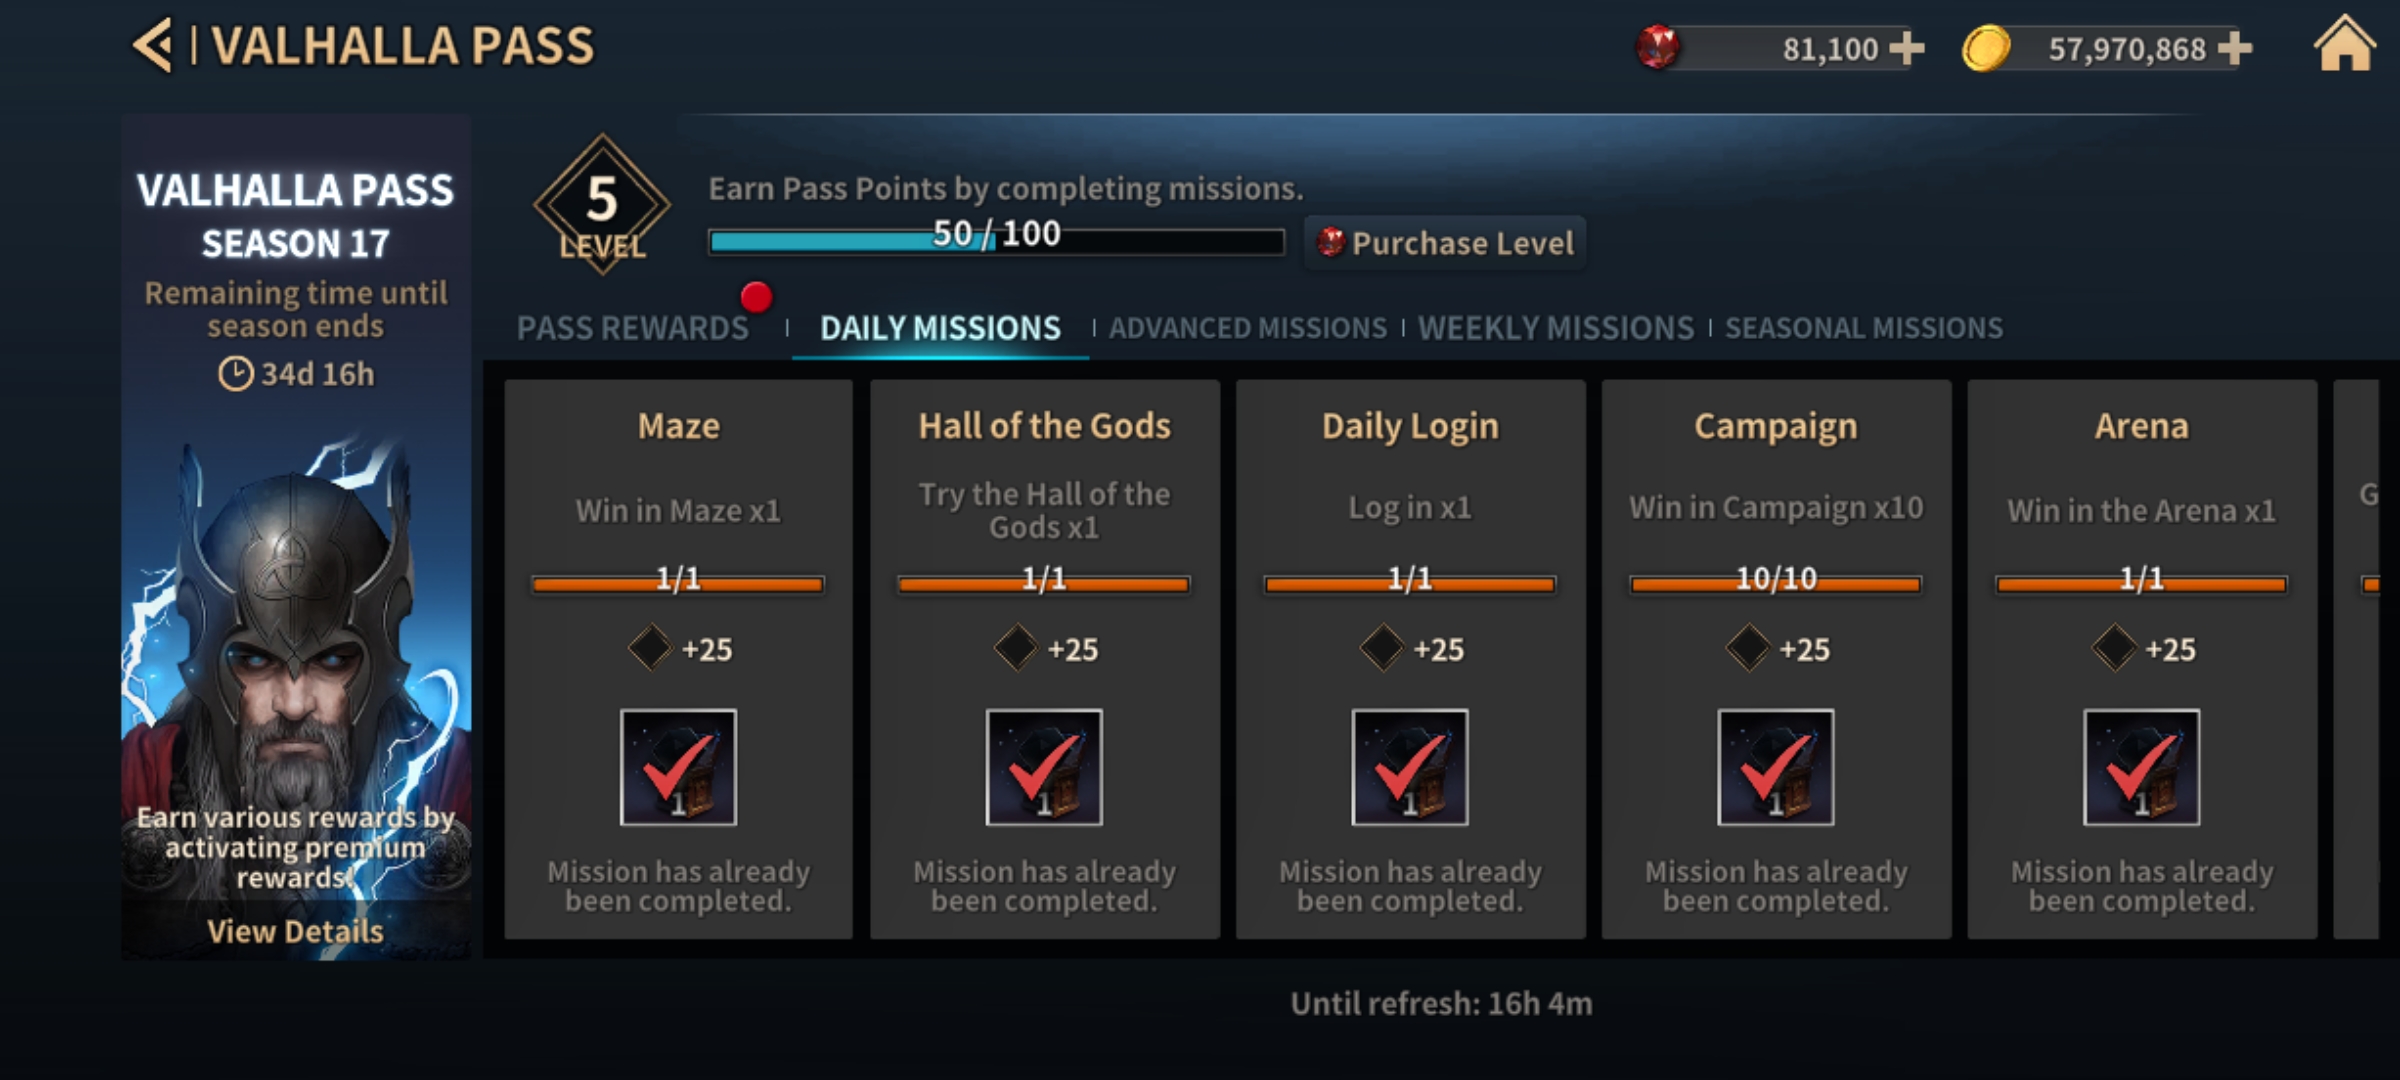Tap the back arrow beside Valhalla Pass
Viewport: 2400px width, 1080px height.
point(153,46)
